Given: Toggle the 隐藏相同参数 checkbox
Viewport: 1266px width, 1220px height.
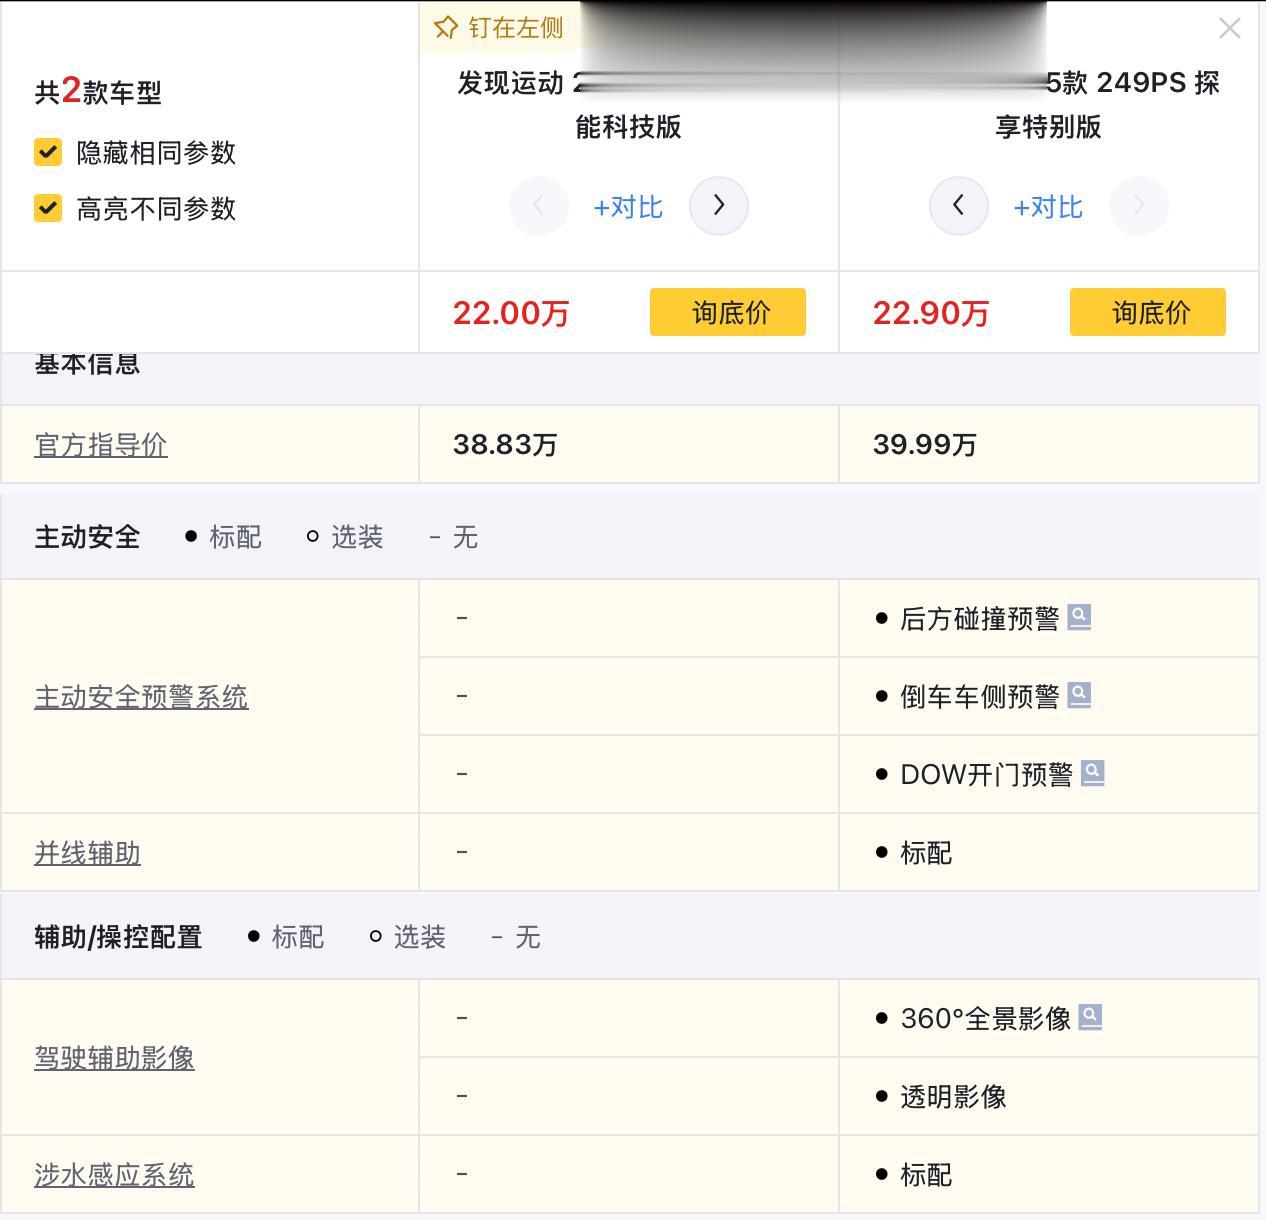Looking at the screenshot, I should (48, 152).
